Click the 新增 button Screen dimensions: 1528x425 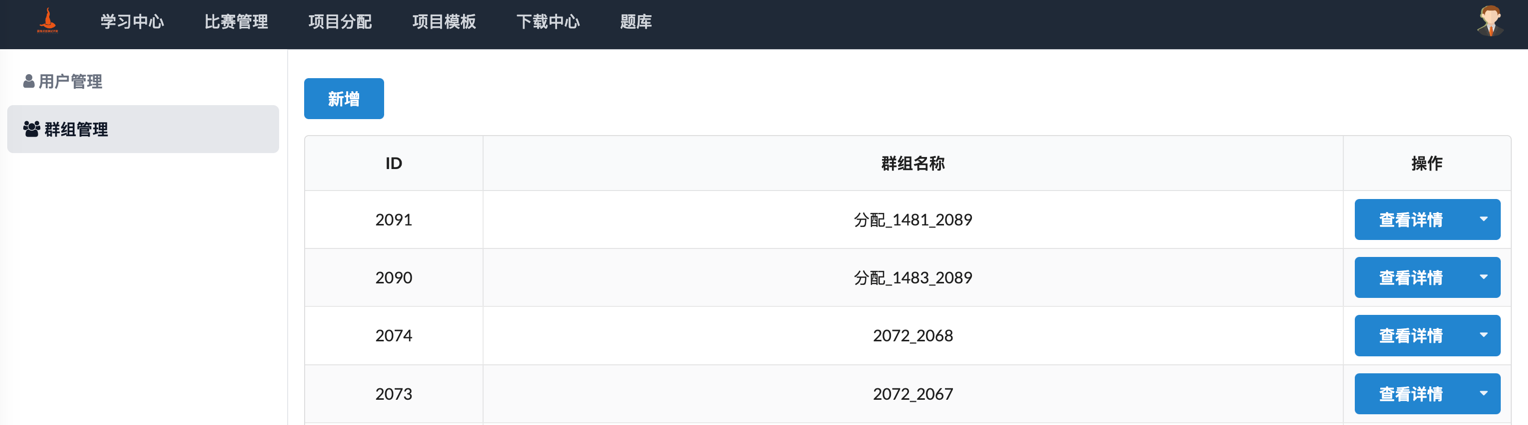(x=344, y=99)
